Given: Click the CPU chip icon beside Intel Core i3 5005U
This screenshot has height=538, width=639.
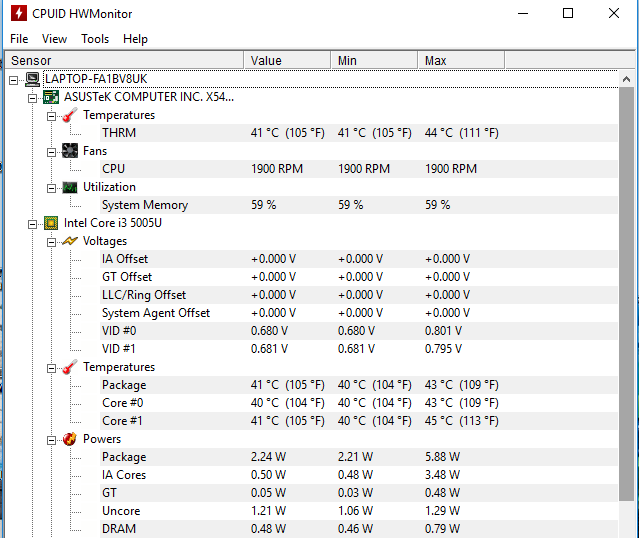Looking at the screenshot, I should (51, 223).
